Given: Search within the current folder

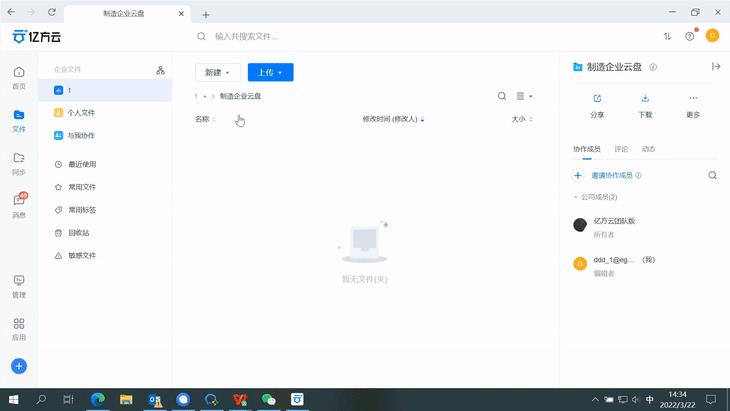Looking at the screenshot, I should click(x=502, y=96).
